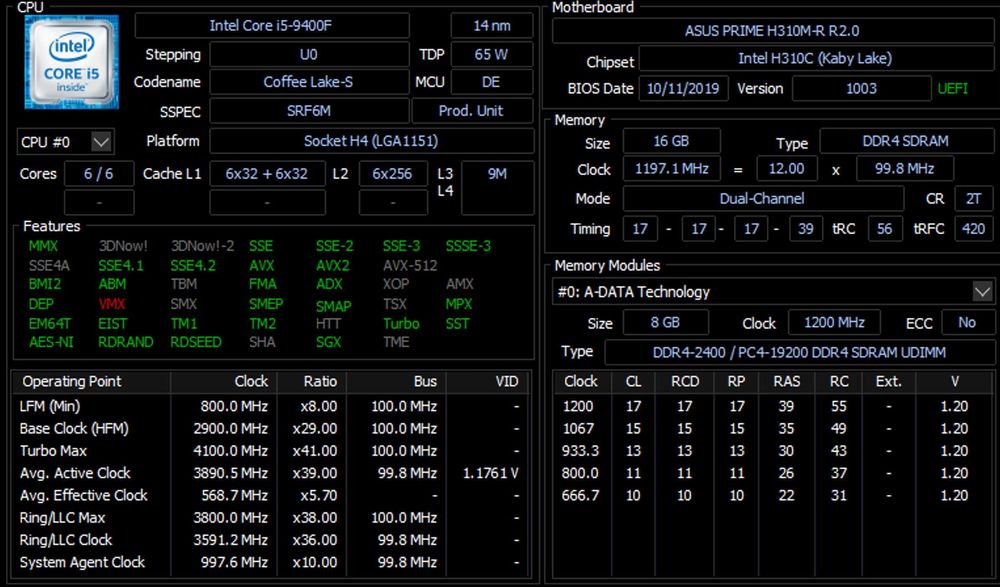Select the Turbo Max row
The image size is (1000, 587).
pos(270,450)
